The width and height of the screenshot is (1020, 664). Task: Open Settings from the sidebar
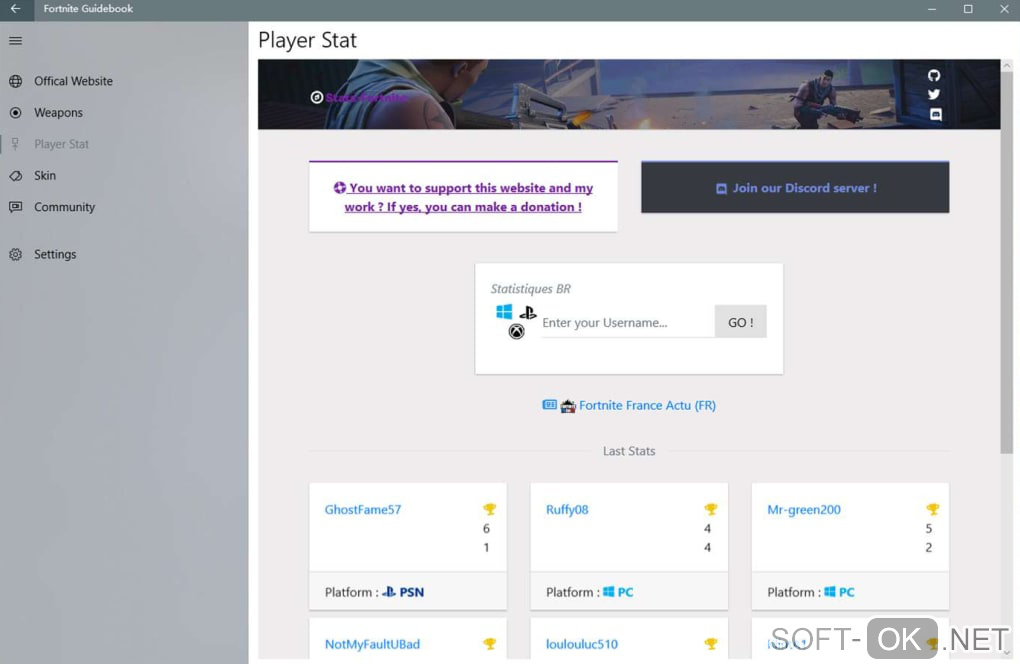pos(55,254)
